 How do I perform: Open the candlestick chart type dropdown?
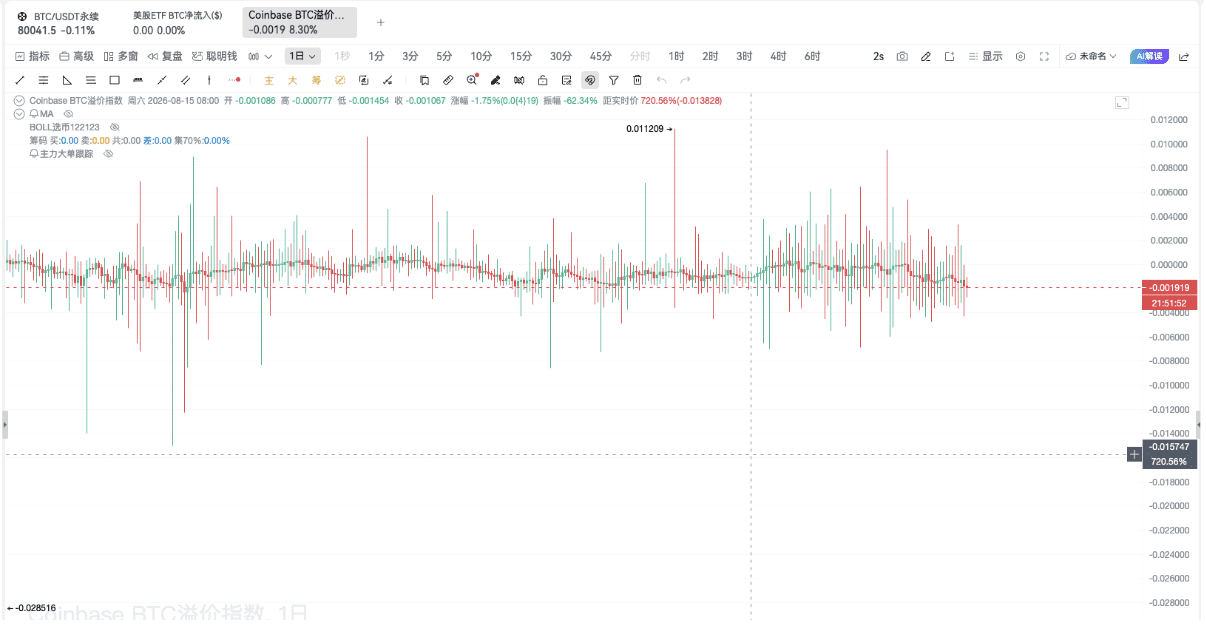click(260, 57)
